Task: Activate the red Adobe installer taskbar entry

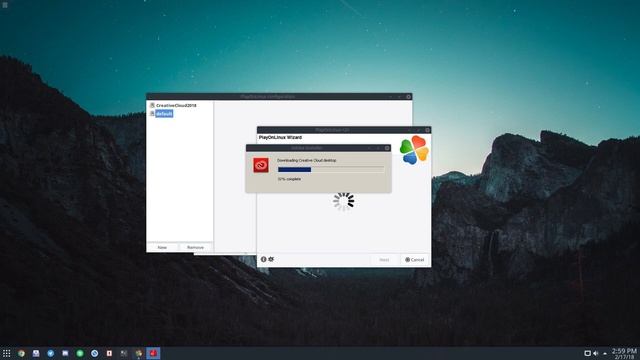Action: pyautogui.click(x=153, y=353)
